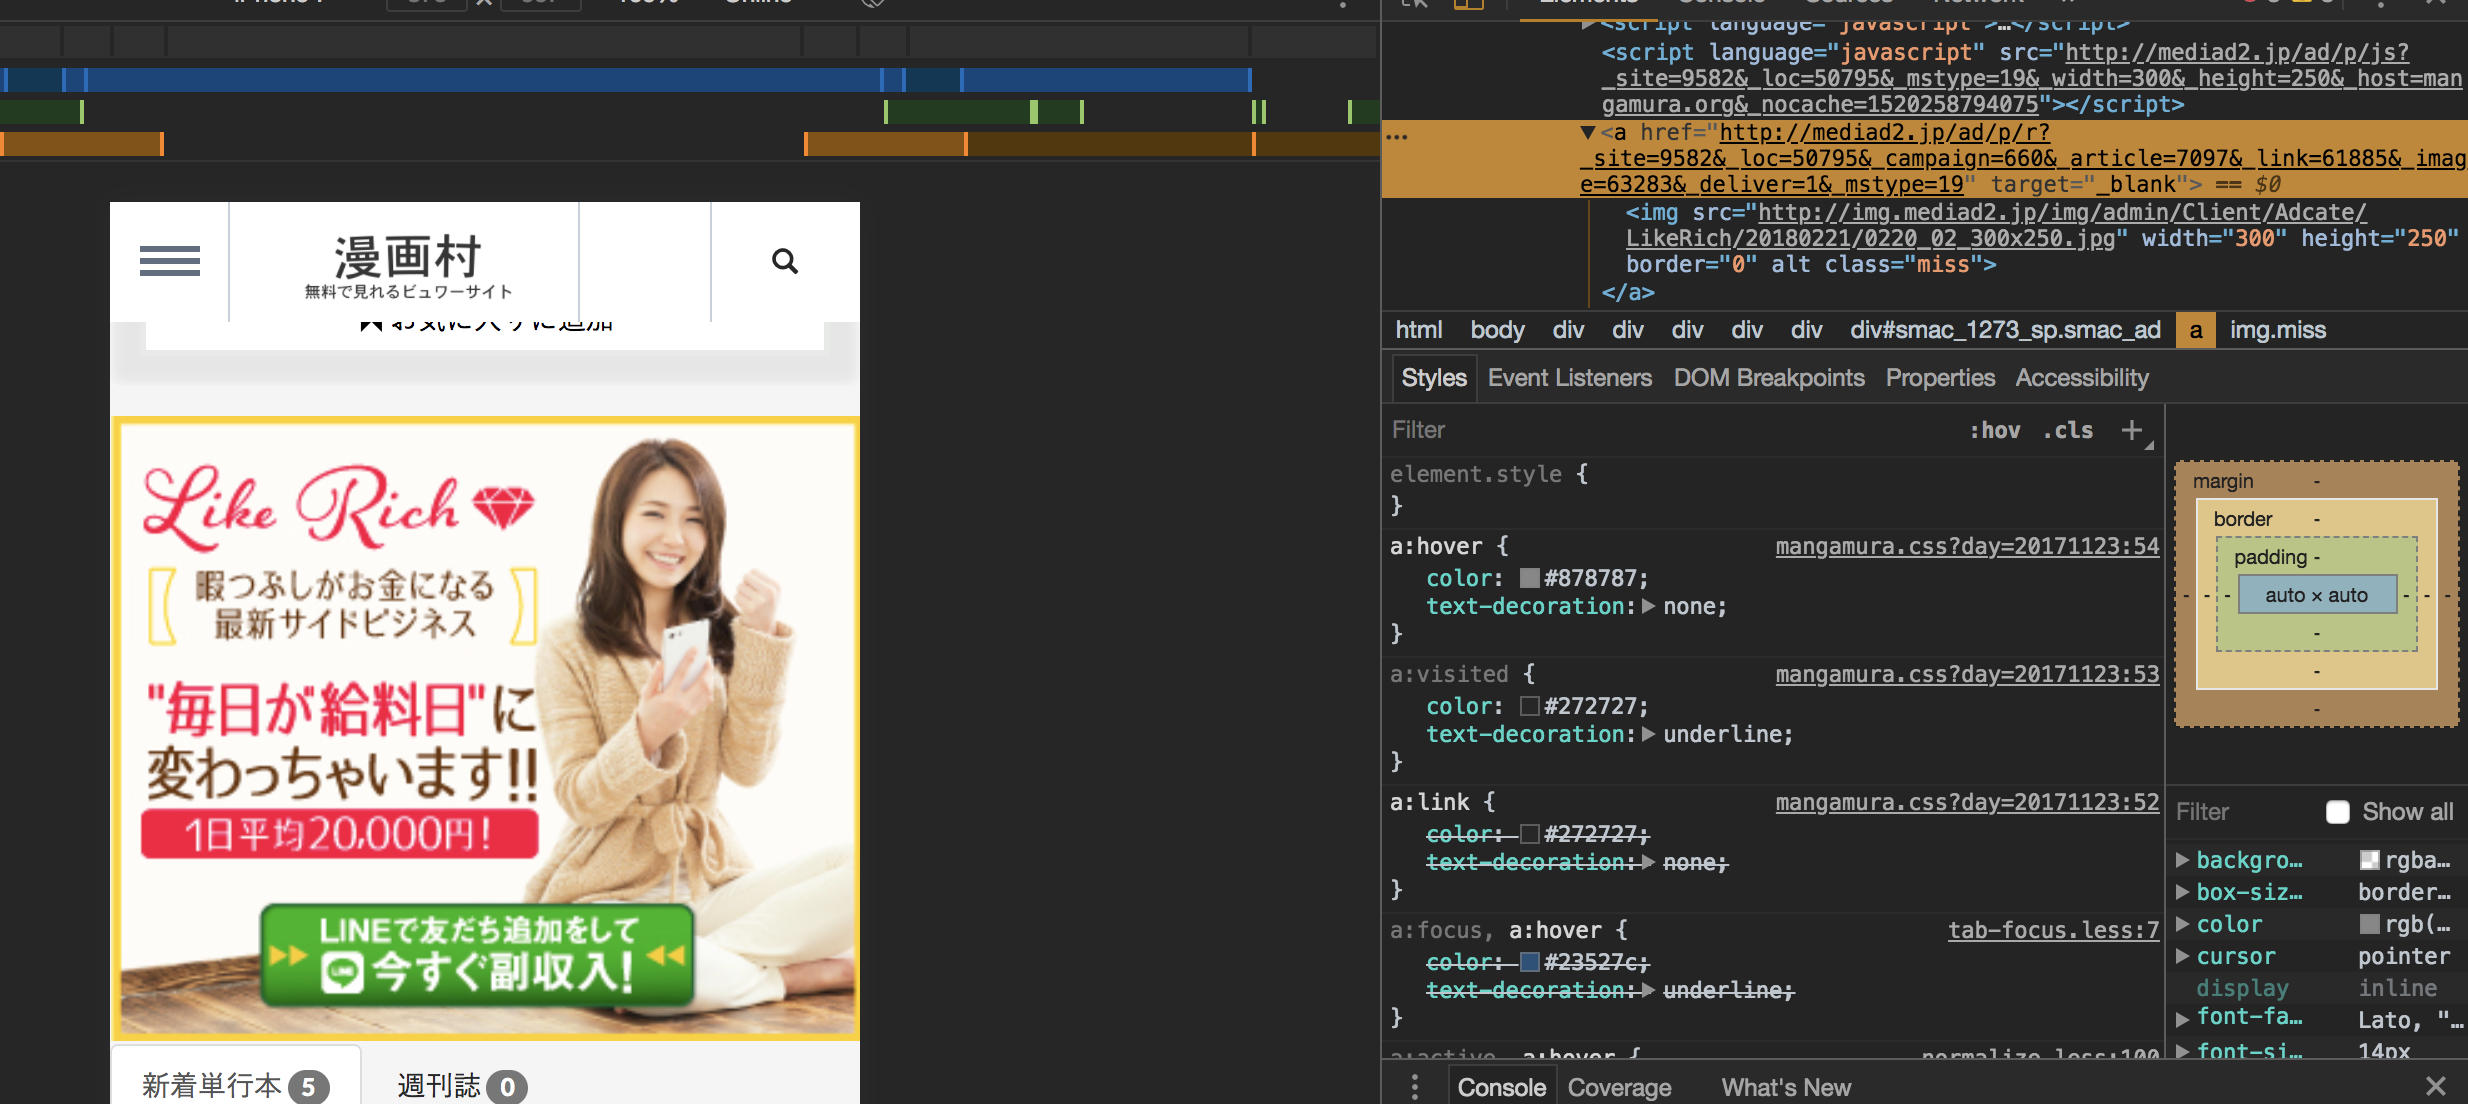Select img.miss in the breadcrumb trail
The width and height of the screenshot is (2468, 1104).
pyautogui.click(x=2277, y=330)
